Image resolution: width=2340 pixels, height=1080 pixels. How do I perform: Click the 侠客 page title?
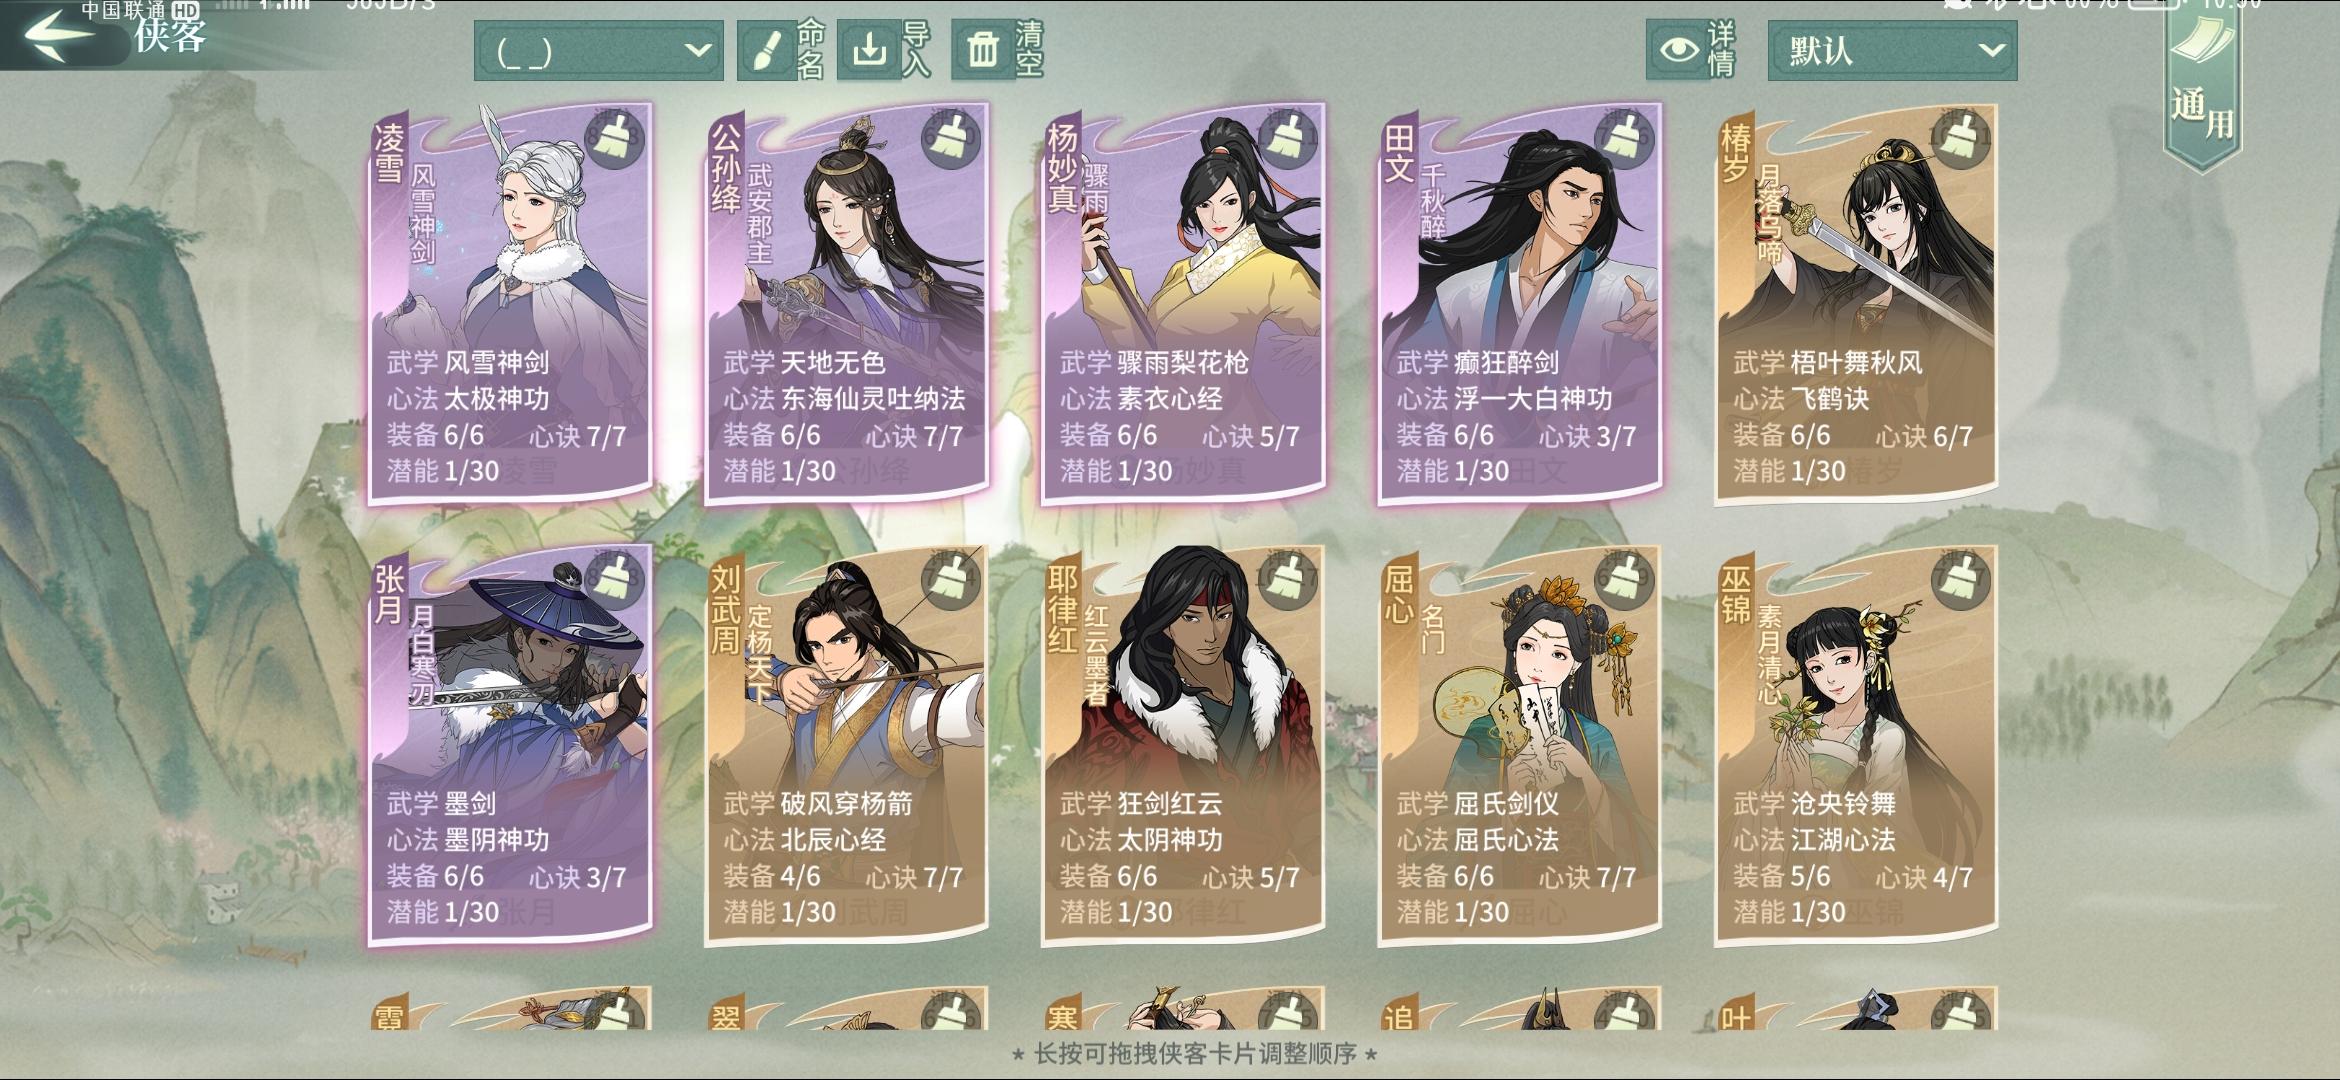pyautogui.click(x=171, y=36)
